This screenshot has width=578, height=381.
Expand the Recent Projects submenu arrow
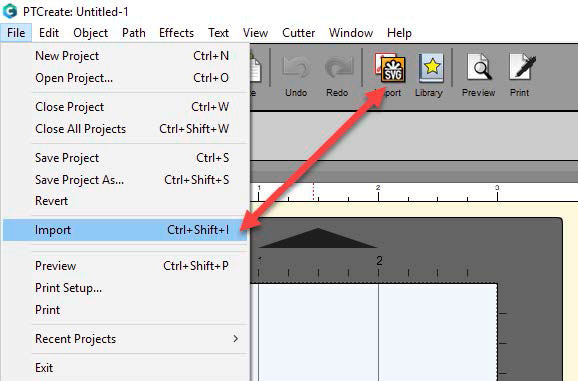coord(235,339)
